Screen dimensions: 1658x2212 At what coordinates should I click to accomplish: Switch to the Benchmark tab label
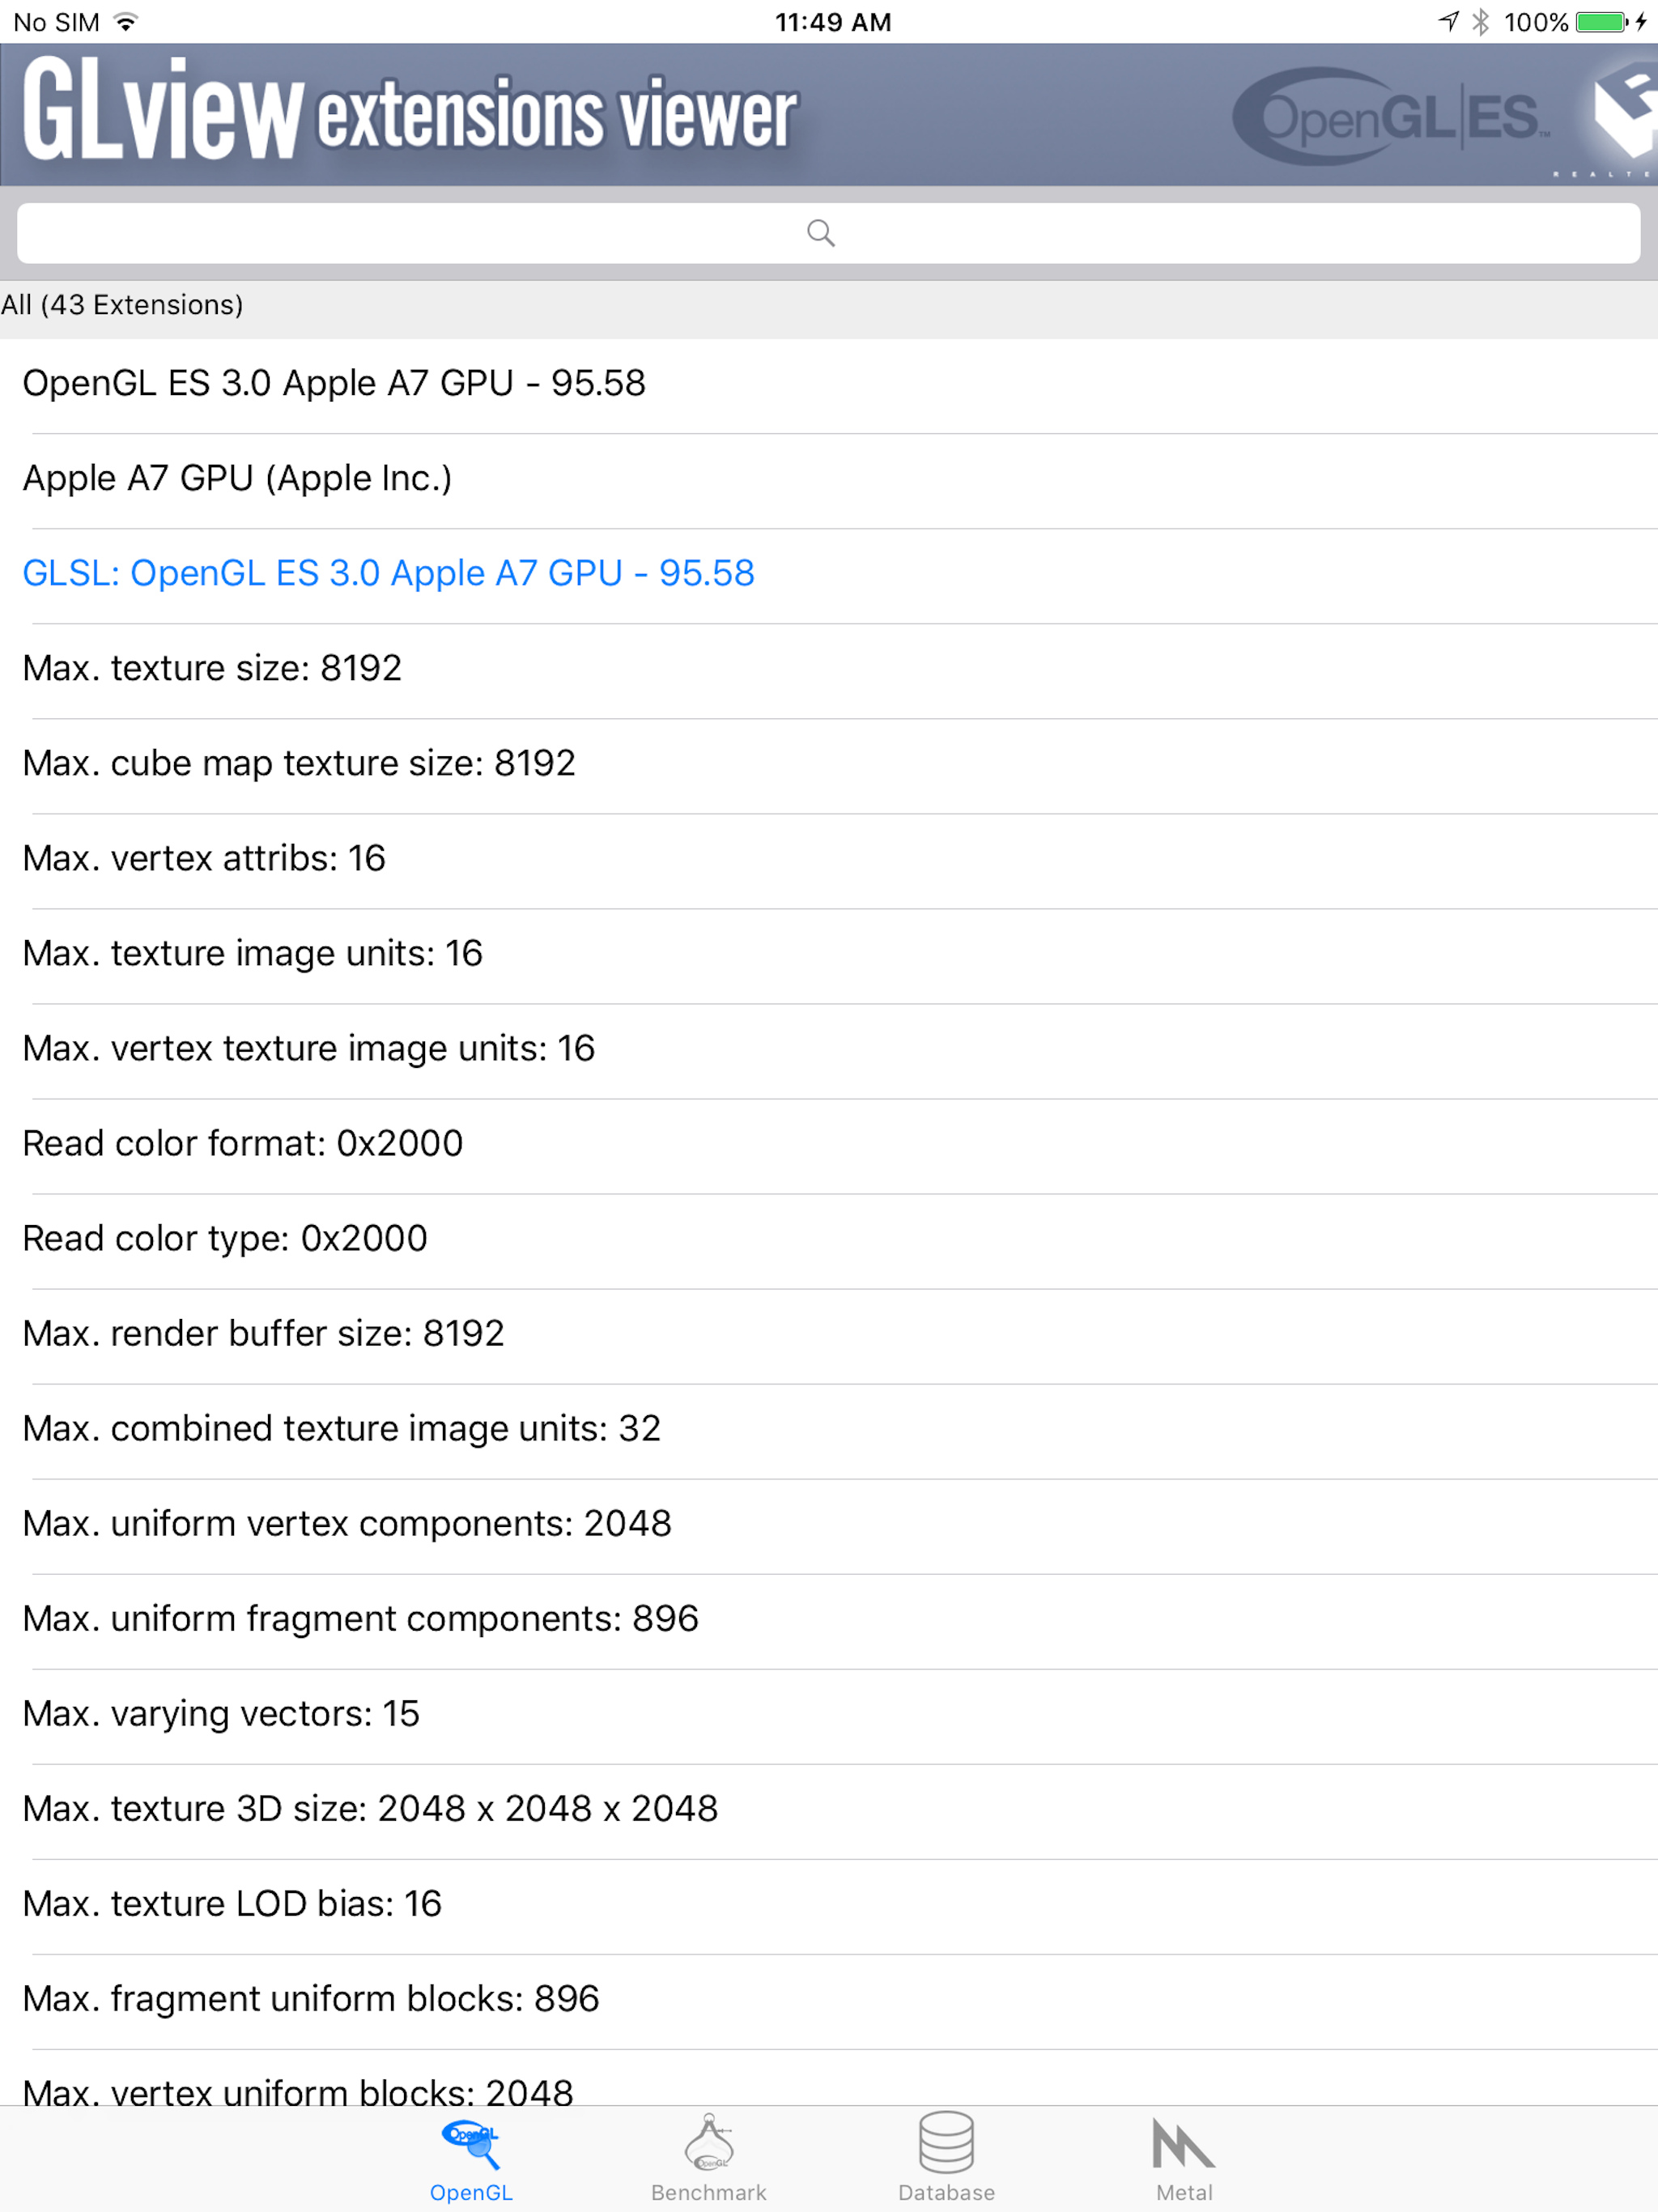click(709, 2192)
